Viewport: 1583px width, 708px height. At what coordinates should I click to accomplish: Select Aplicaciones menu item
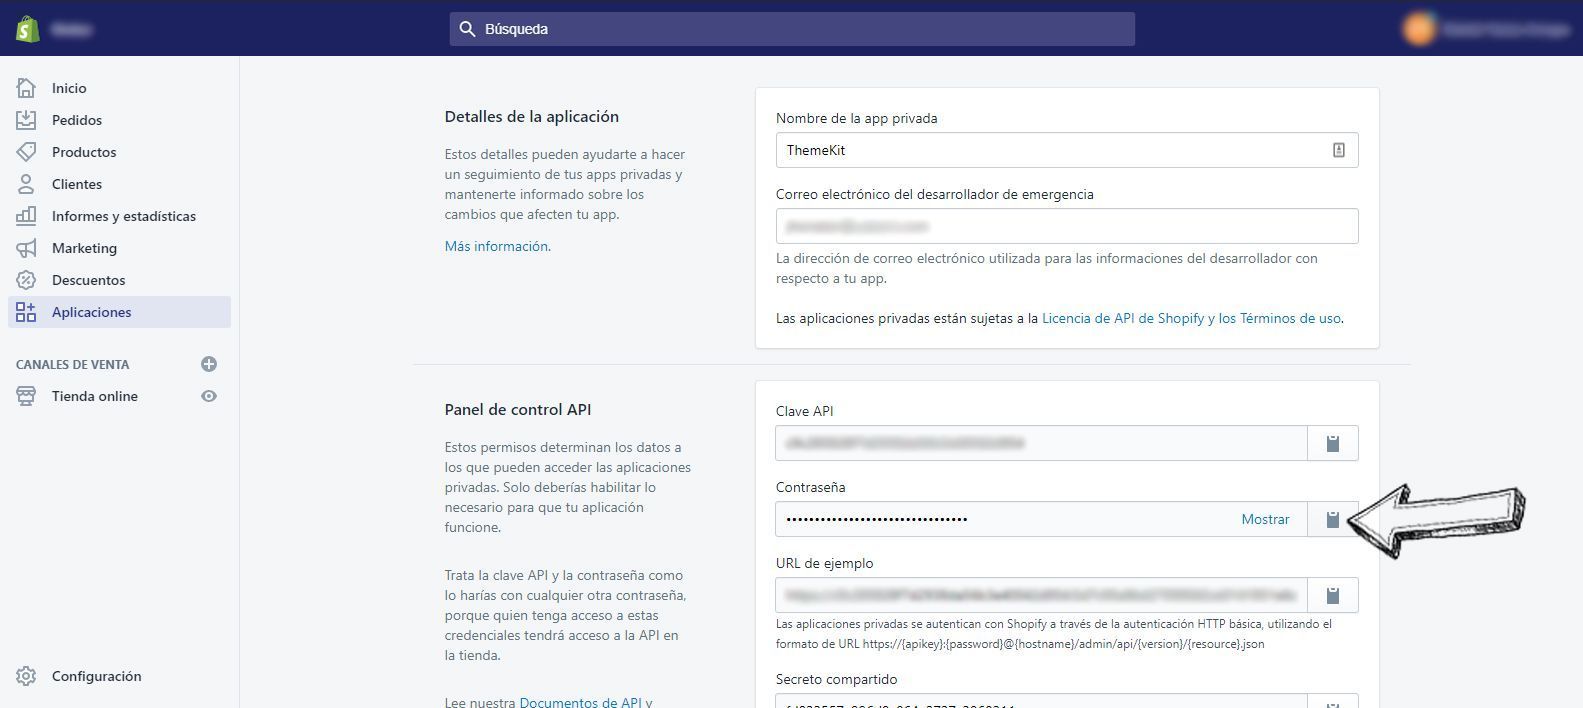(120, 312)
